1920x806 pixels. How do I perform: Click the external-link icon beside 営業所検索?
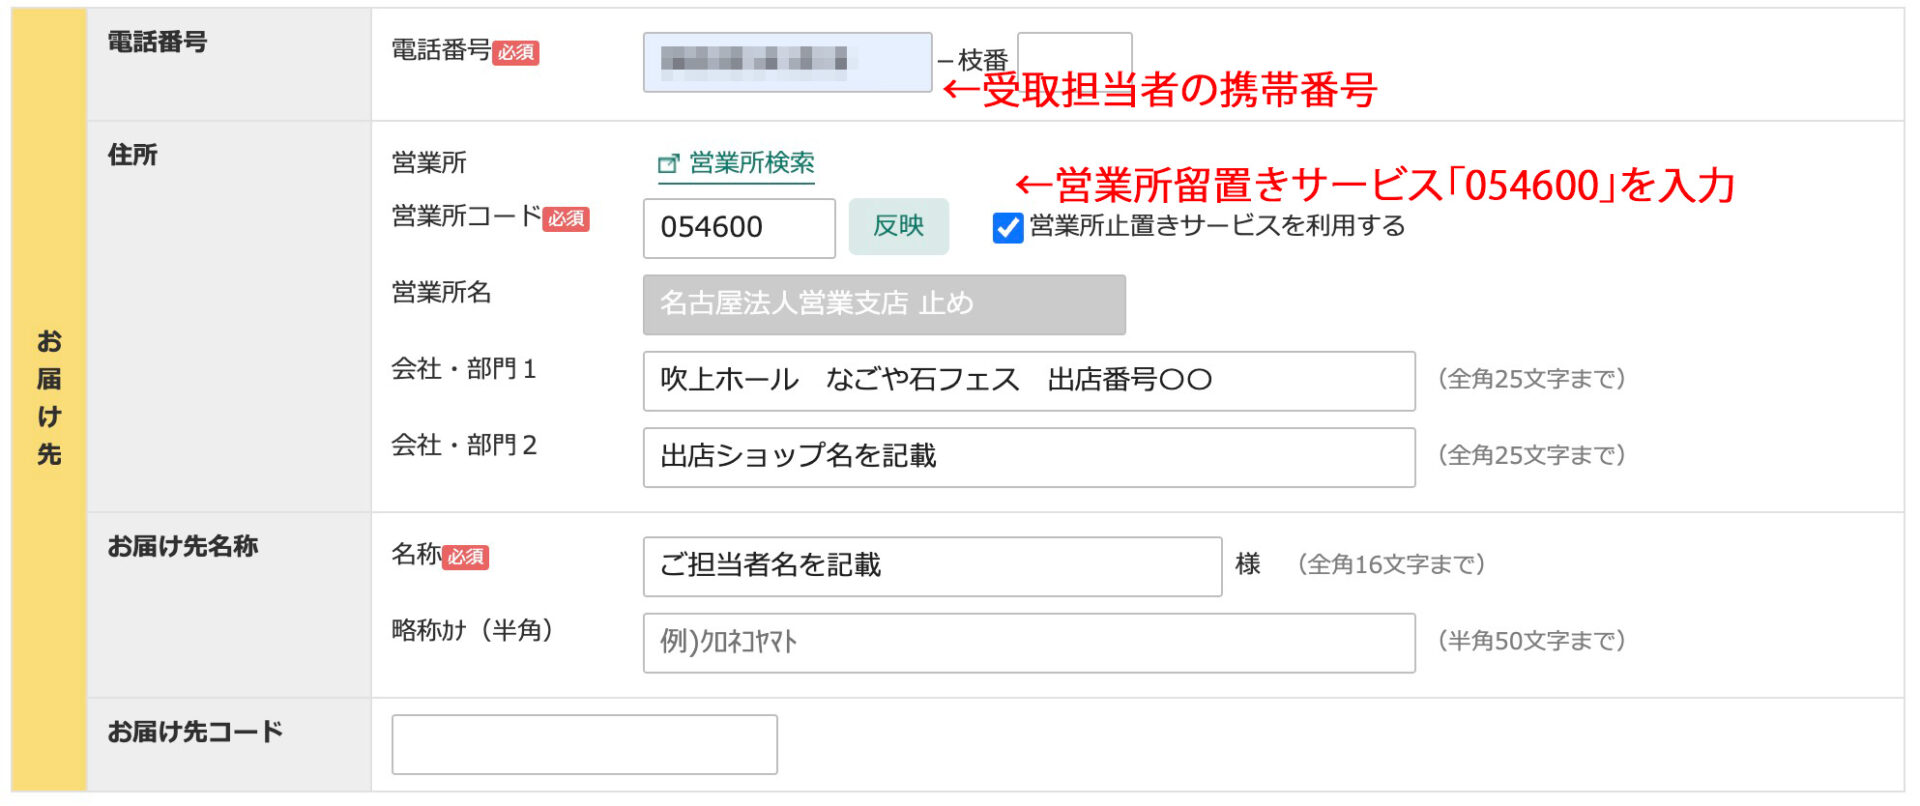(667, 164)
